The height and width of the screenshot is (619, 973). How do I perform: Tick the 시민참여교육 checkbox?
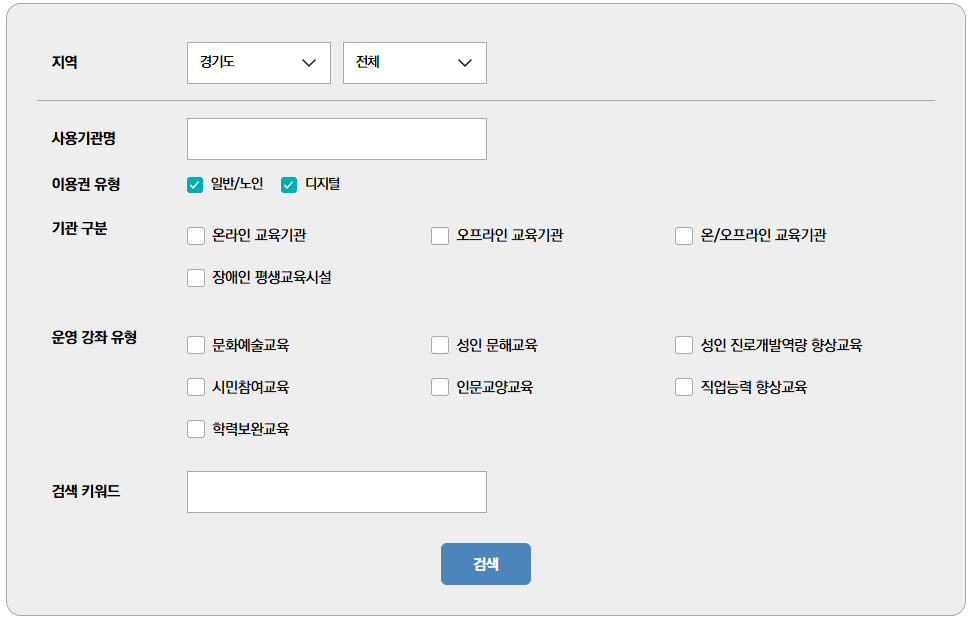click(x=196, y=387)
